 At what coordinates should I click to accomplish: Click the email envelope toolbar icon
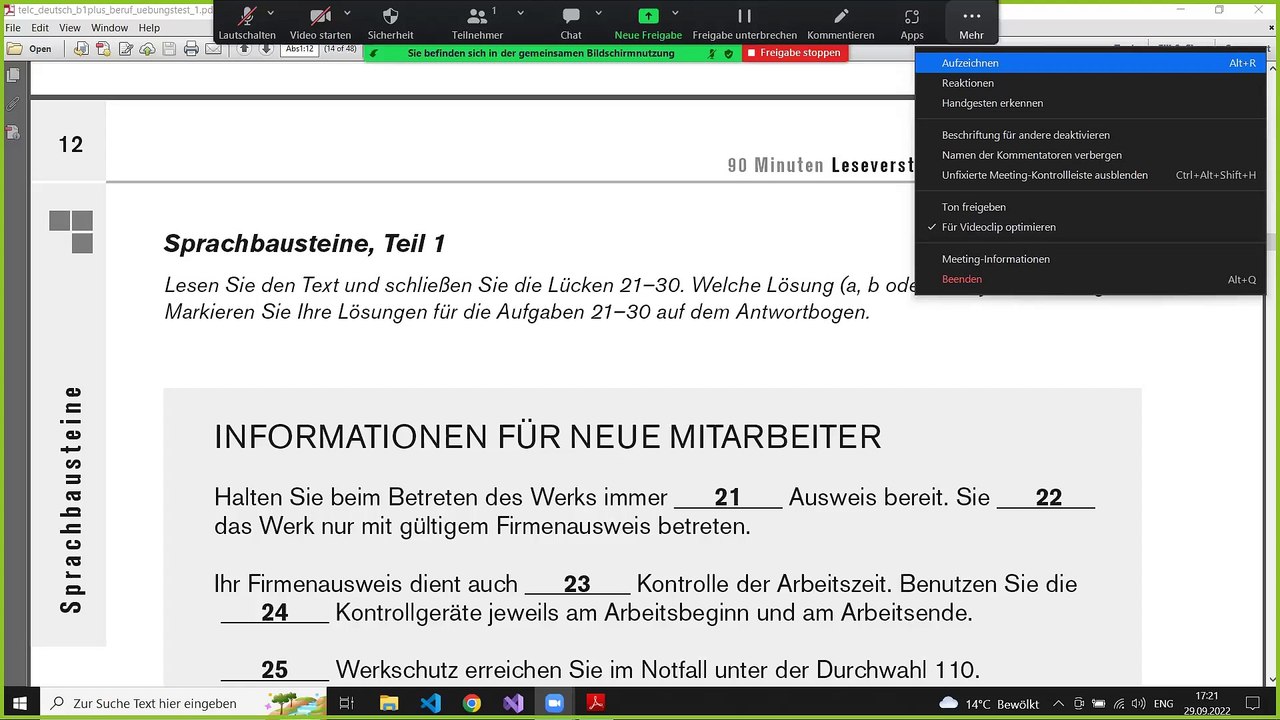click(x=213, y=49)
